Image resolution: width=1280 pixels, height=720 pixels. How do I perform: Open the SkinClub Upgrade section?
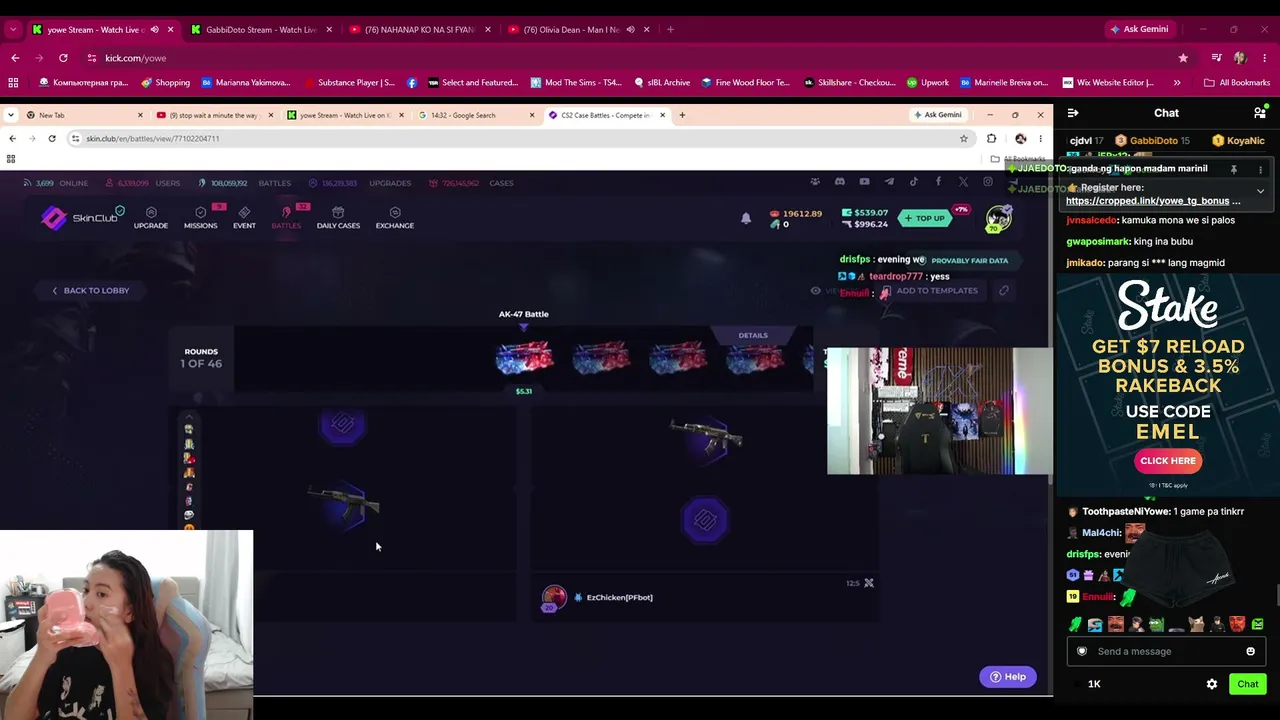coord(151,217)
